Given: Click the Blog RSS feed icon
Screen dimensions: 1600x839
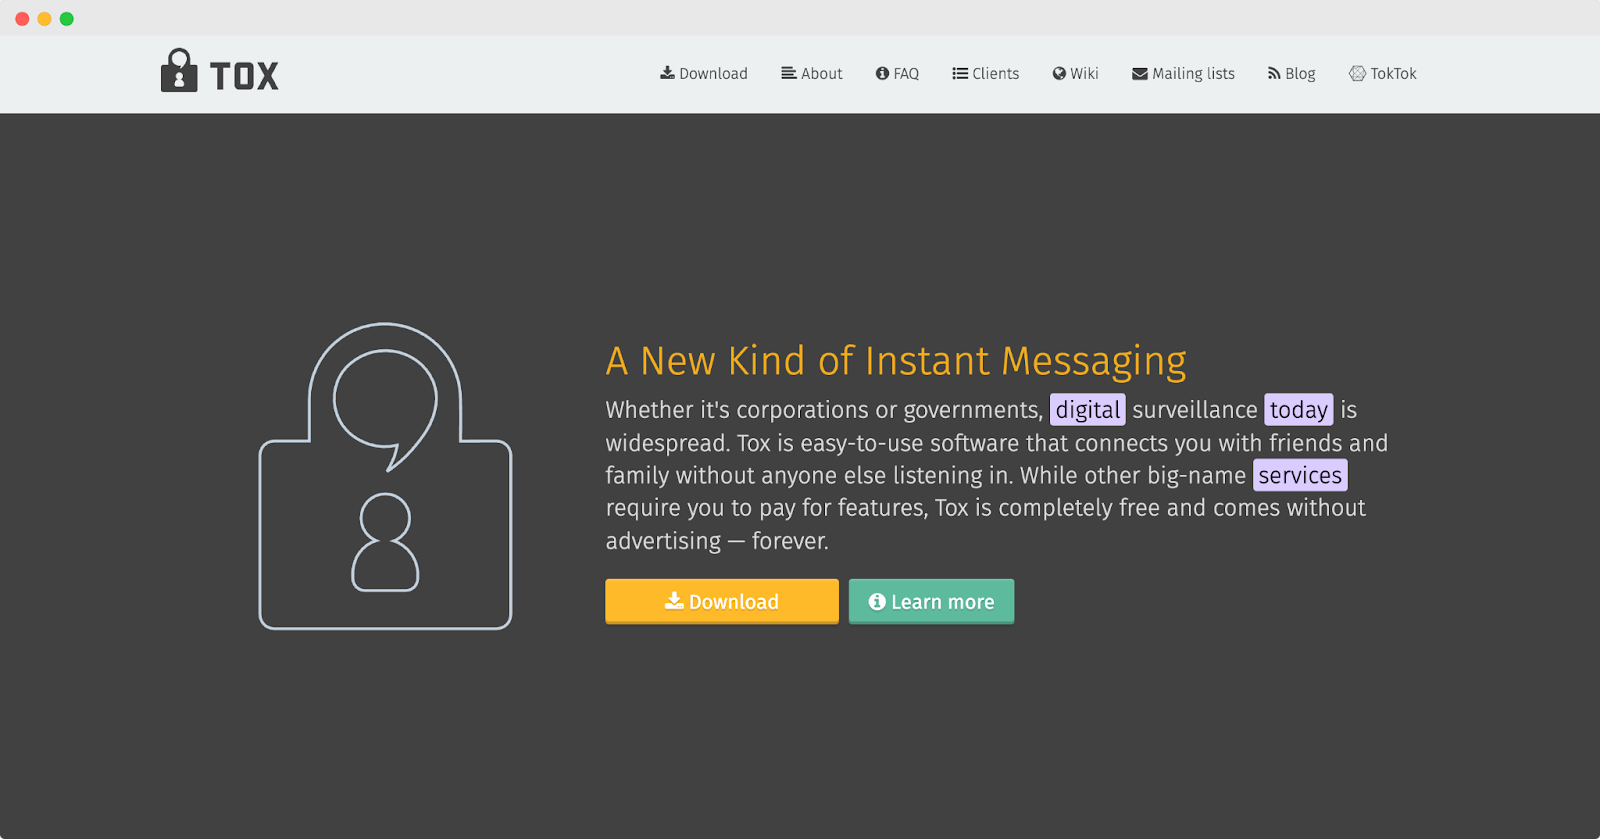Looking at the screenshot, I should pyautogui.click(x=1274, y=73).
